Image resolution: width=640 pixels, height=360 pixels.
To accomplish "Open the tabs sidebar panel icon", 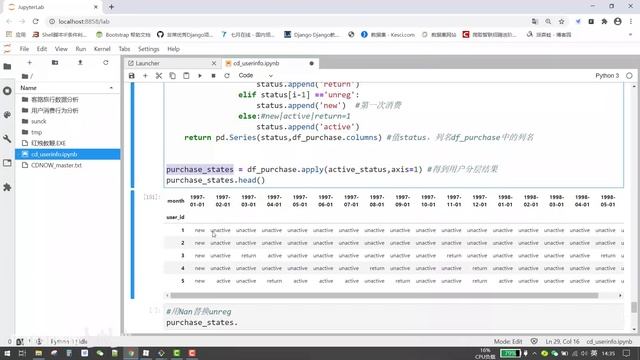I will 7,163.
